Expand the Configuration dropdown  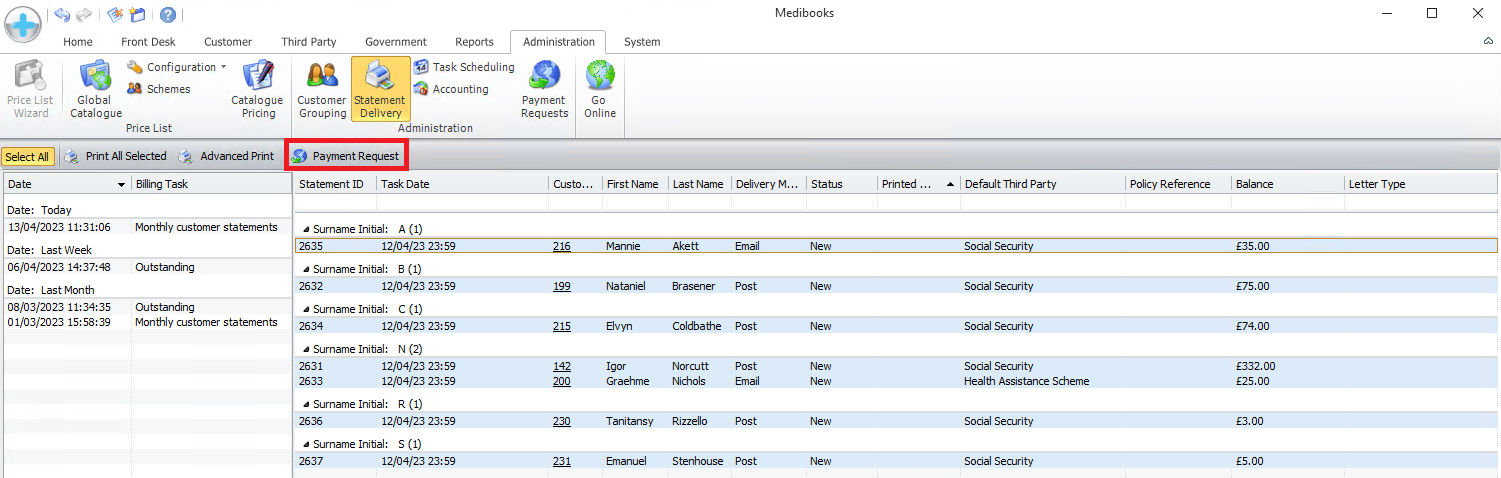(177, 67)
